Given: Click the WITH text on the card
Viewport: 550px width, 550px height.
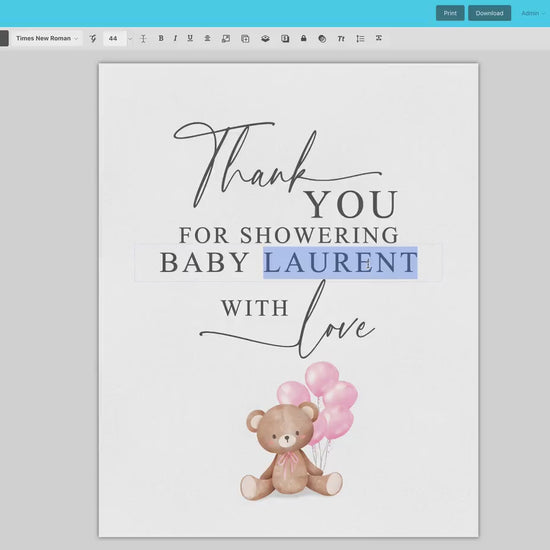Looking at the screenshot, I should tap(255, 308).
